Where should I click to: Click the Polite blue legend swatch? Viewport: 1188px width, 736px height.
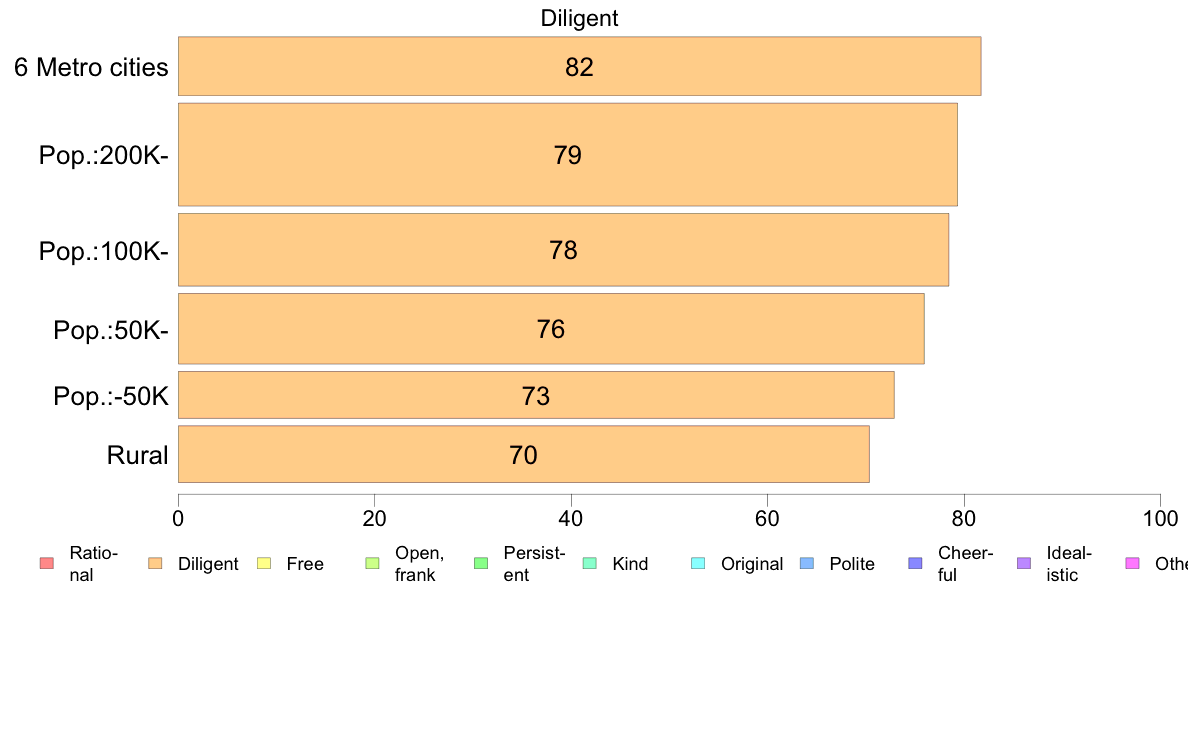[x=807, y=563]
